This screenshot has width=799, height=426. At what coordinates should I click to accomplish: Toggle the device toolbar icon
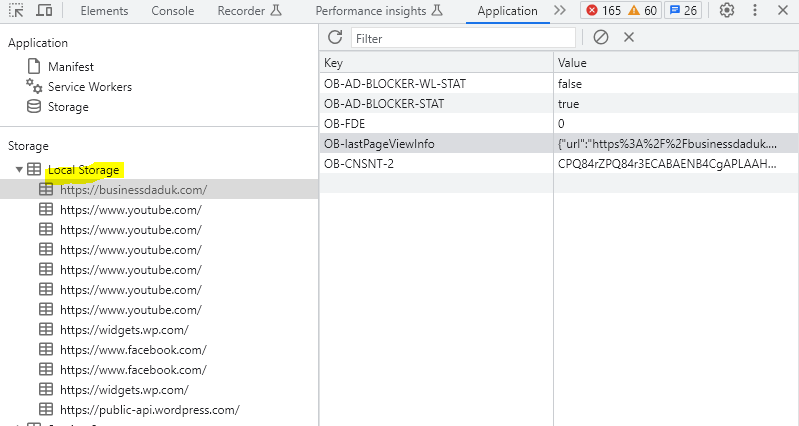pos(44,11)
